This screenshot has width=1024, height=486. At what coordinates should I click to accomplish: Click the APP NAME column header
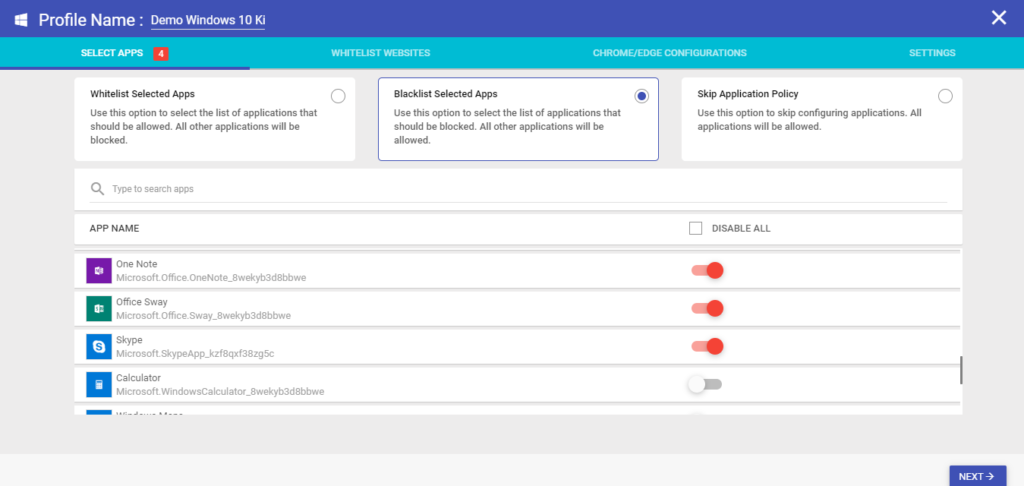114,229
